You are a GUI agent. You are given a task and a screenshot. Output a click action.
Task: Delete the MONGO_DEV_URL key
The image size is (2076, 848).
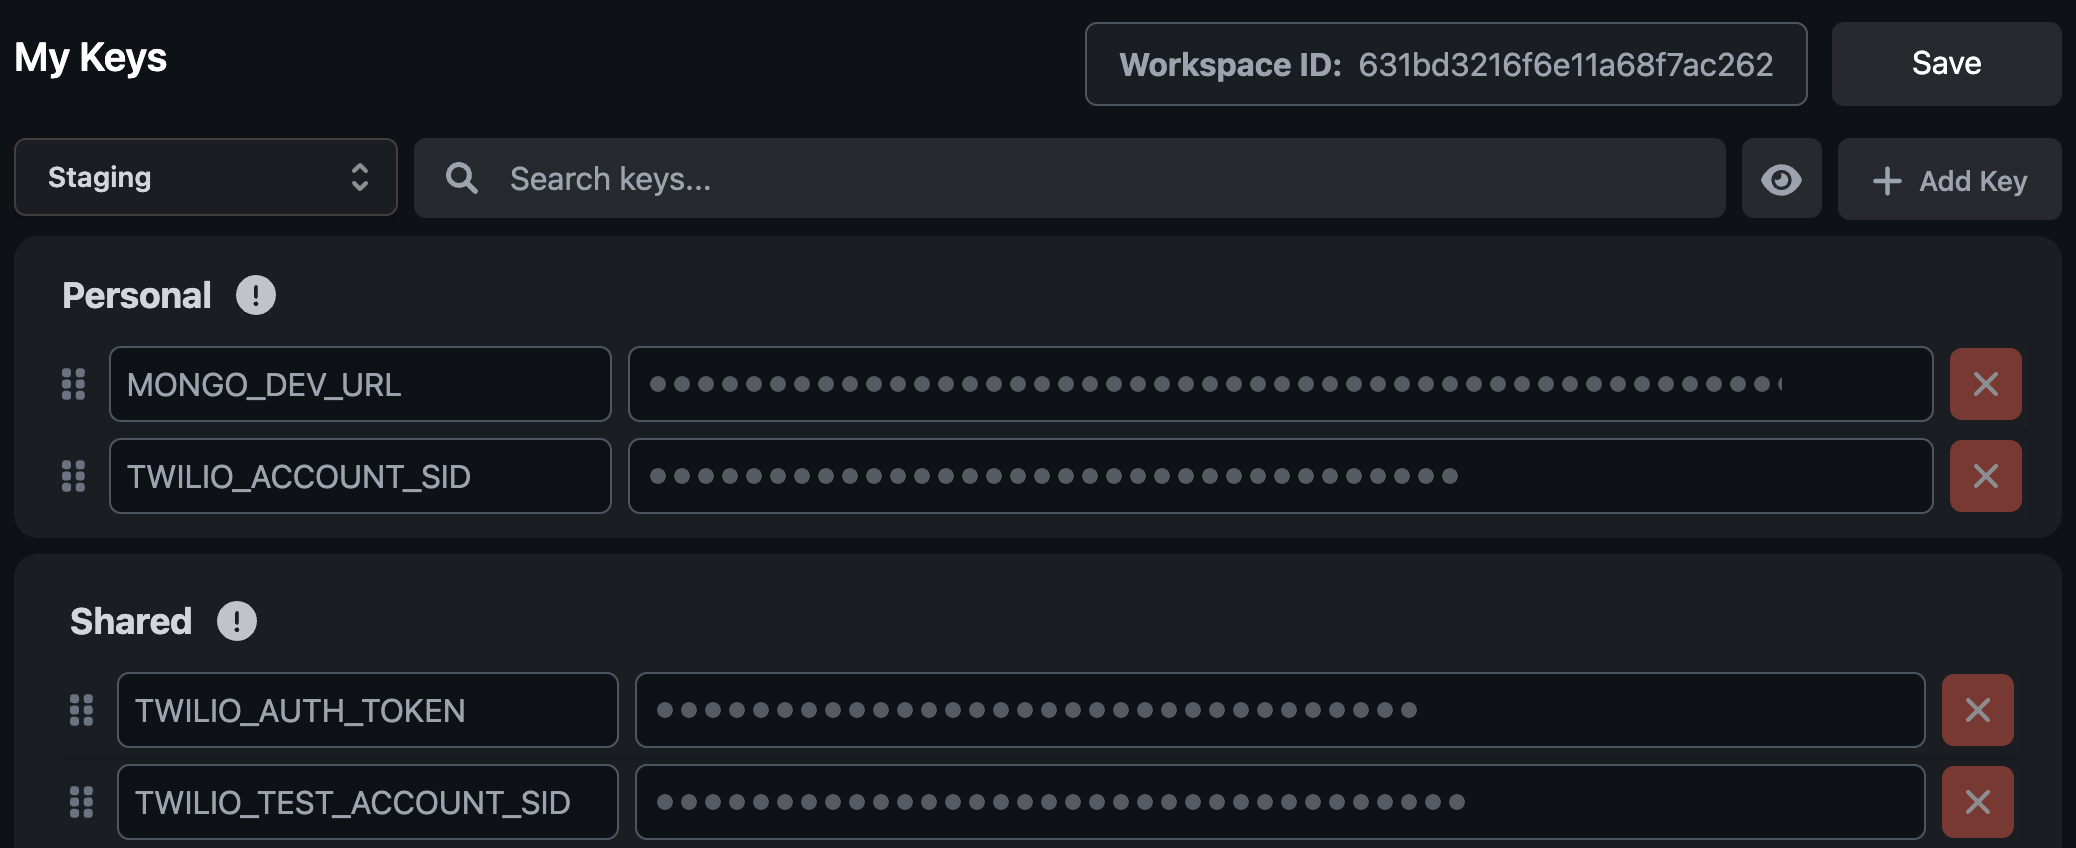(x=1985, y=384)
